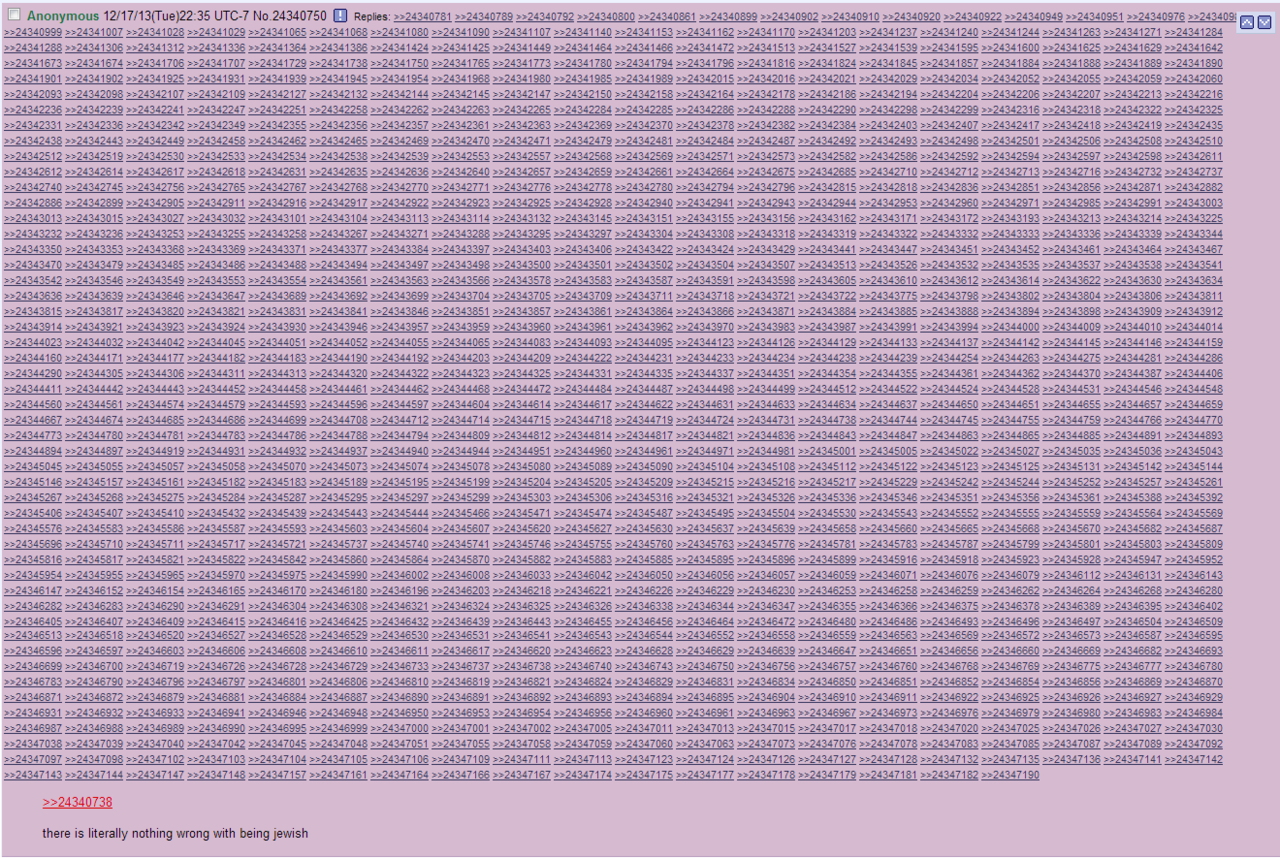
Task: Follow reply link >>24346929
Action: point(1193,698)
